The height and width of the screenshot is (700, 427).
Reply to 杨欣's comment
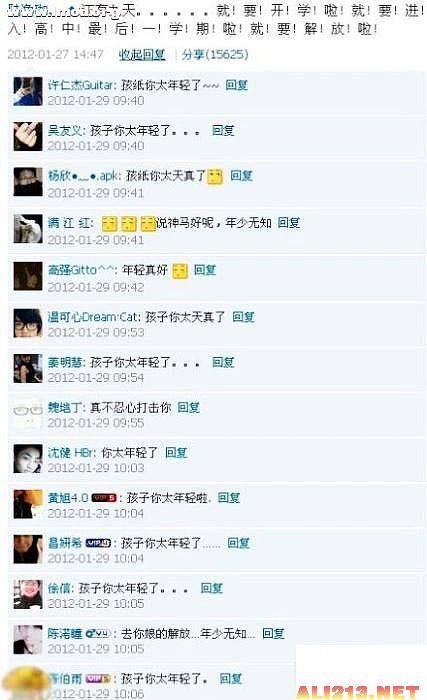[x=242, y=175]
